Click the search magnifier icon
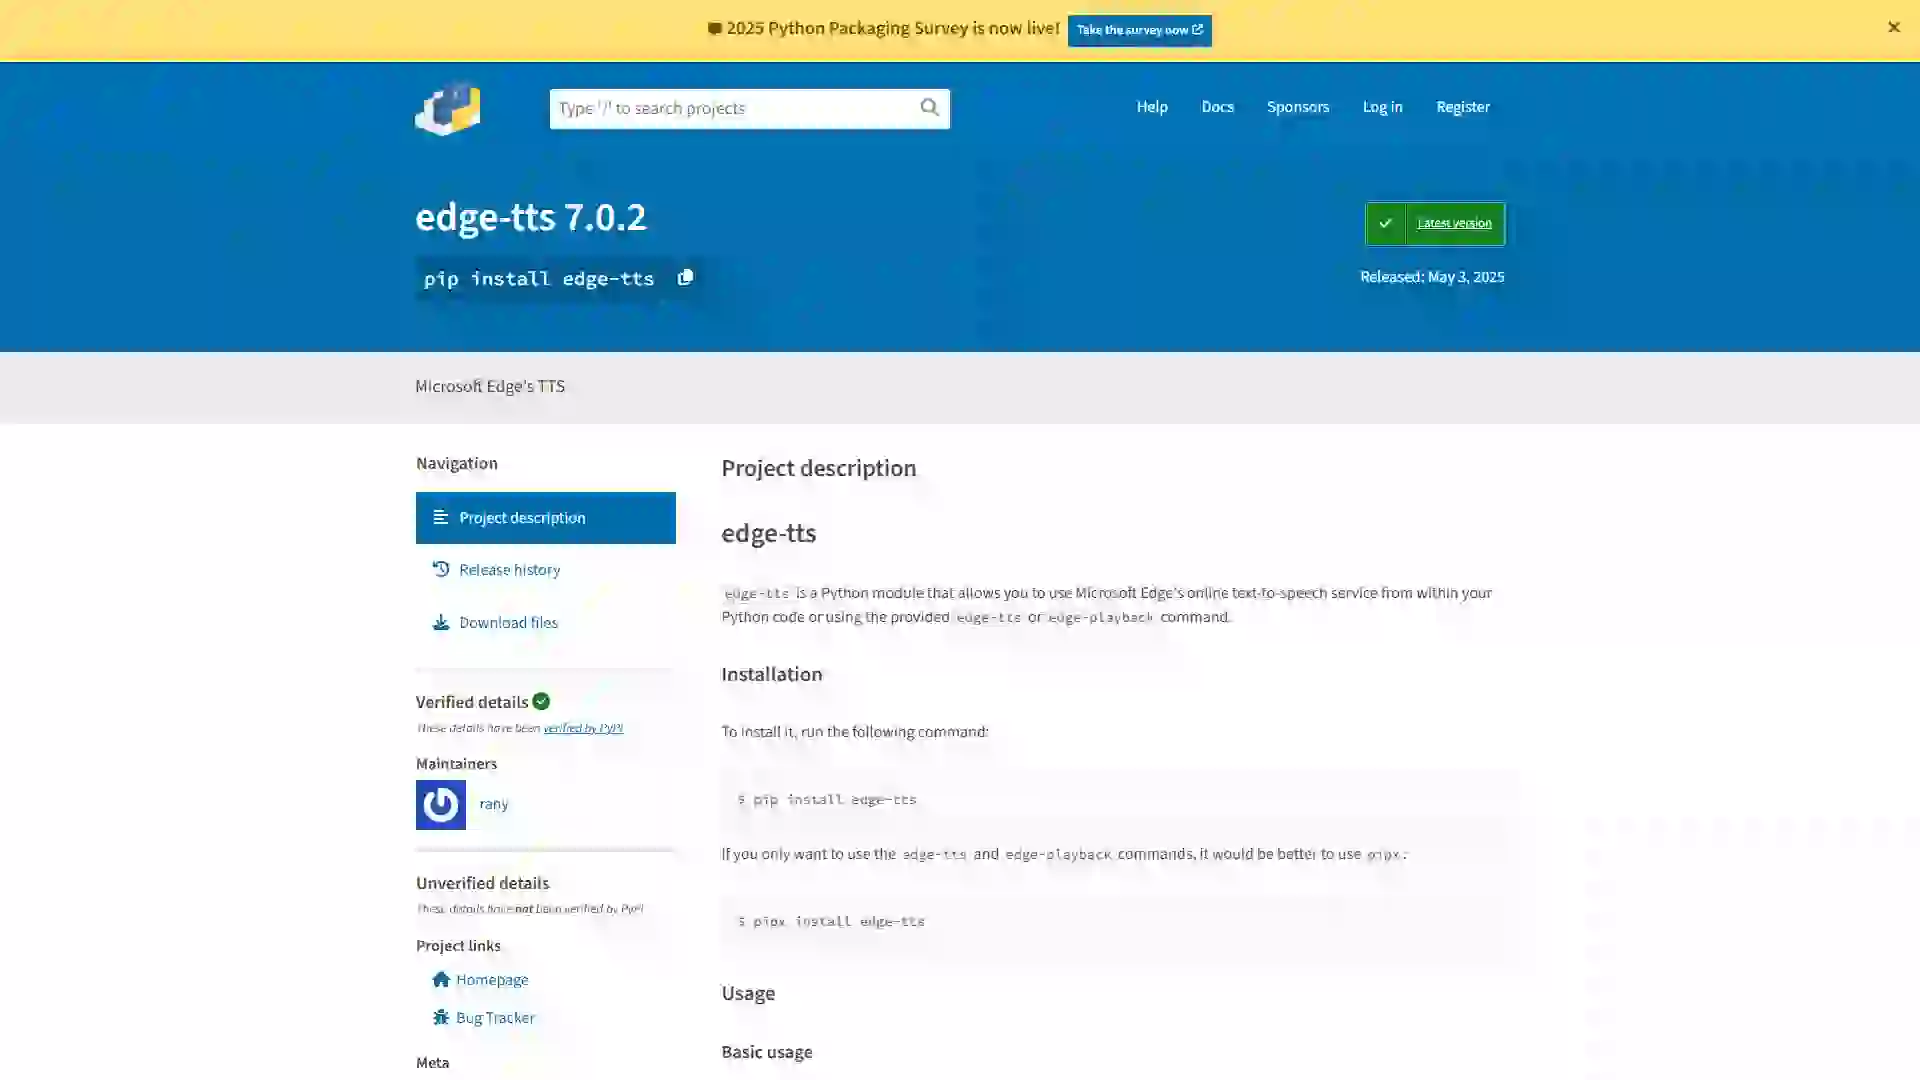 pyautogui.click(x=930, y=108)
